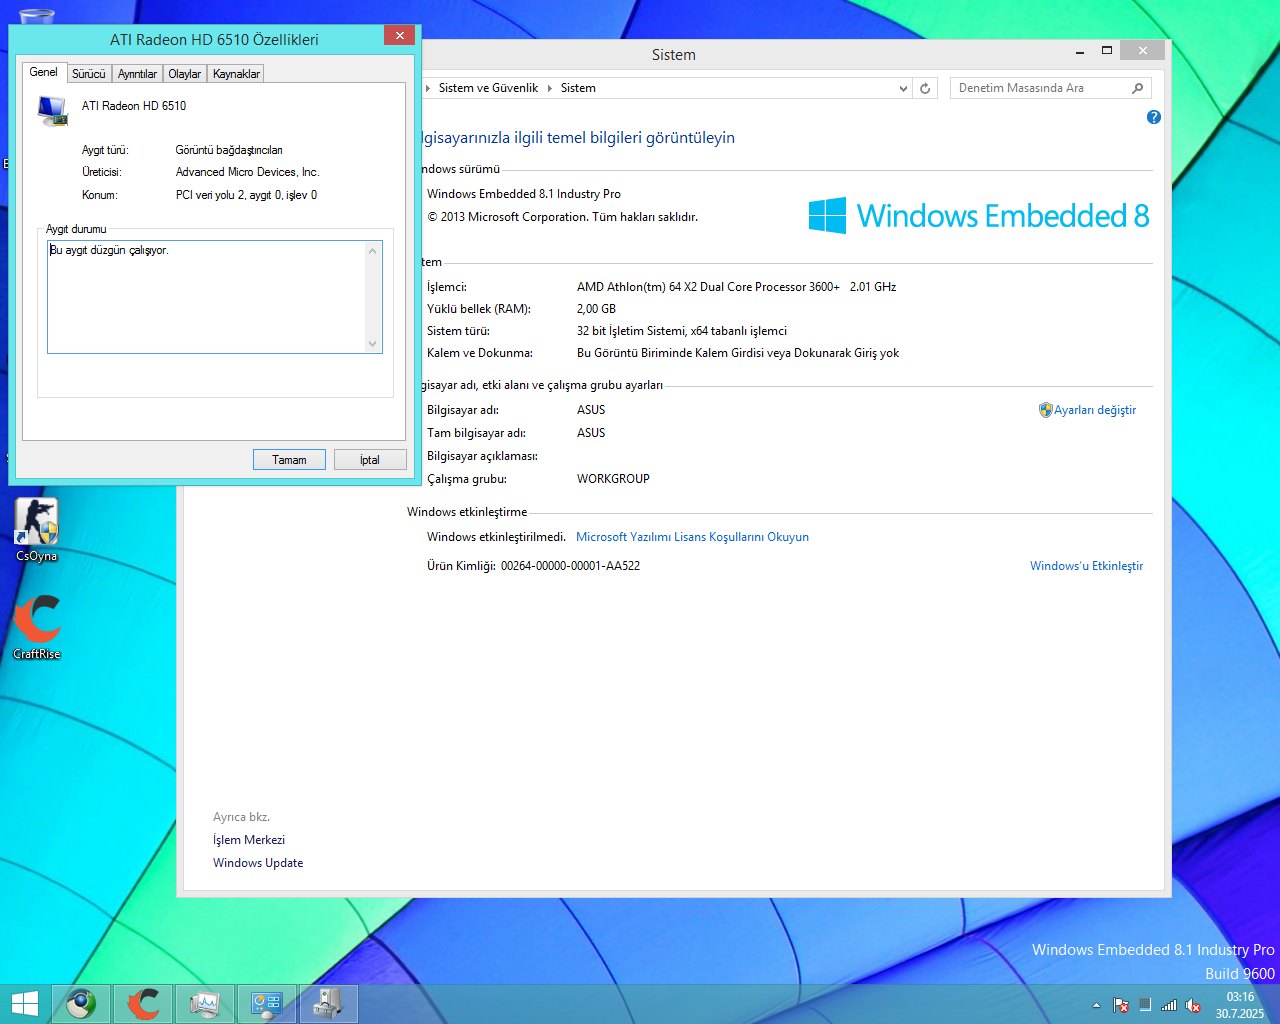The height and width of the screenshot is (1024, 1280).
Task: Open Sistem ve Güvenlik breadcrumb
Action: [x=488, y=88]
